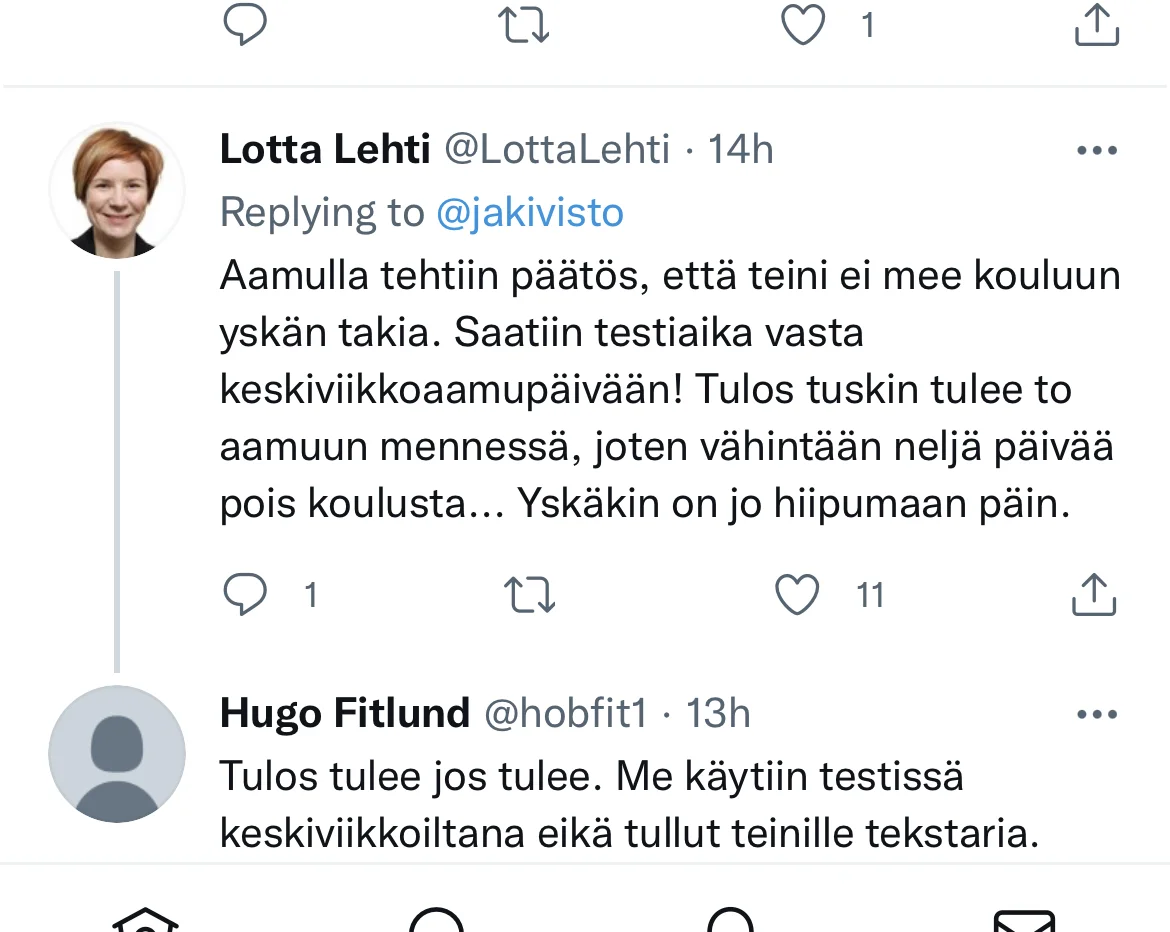Open the Messages tab envelope
This screenshot has width=1170, height=932.
click(x=1024, y=922)
